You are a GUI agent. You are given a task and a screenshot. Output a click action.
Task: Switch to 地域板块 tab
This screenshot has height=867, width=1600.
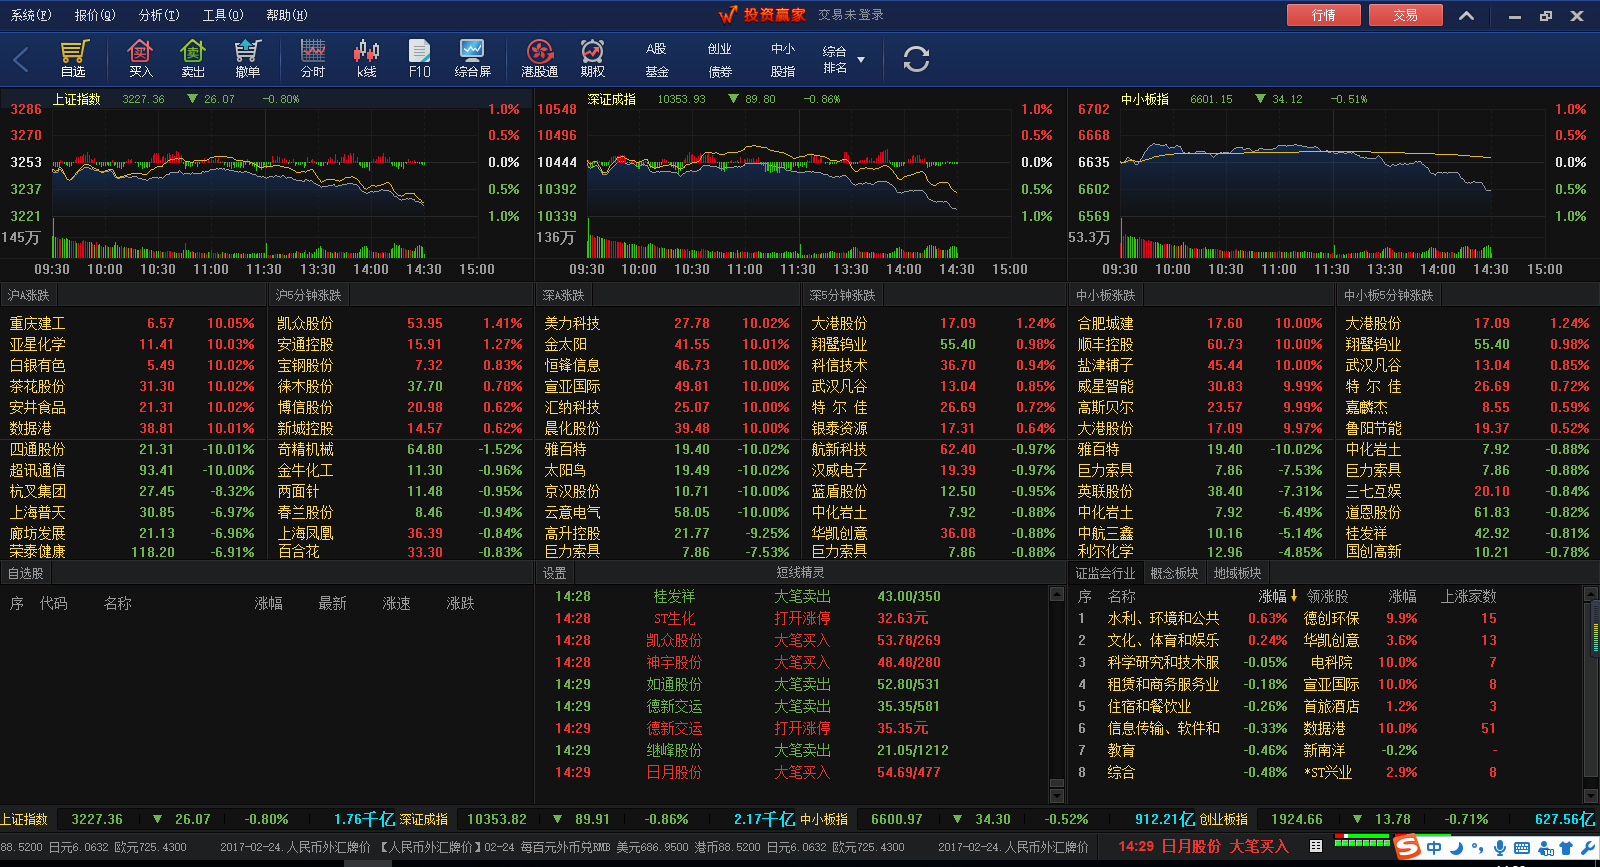point(1237,573)
